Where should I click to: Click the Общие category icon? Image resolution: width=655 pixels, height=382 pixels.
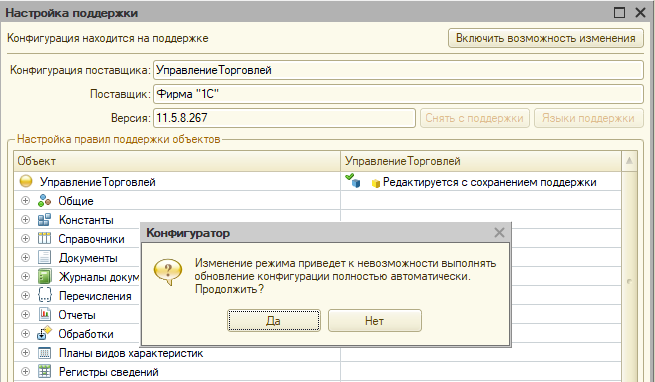(x=44, y=201)
